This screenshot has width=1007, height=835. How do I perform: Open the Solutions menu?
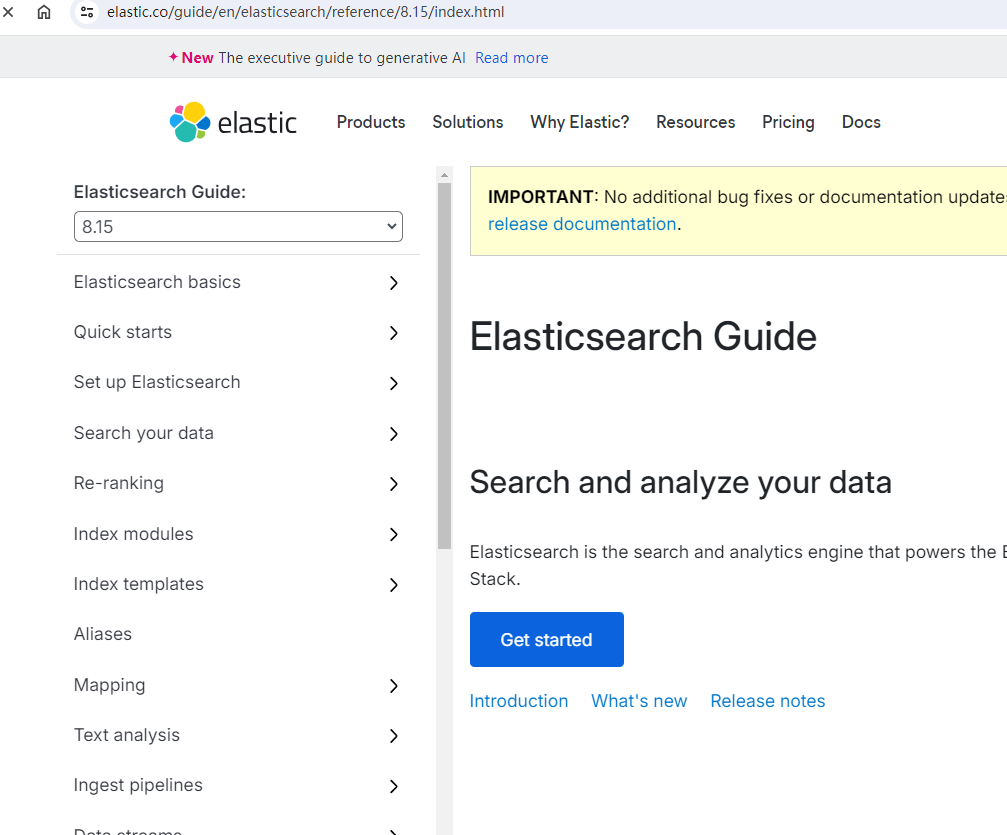pyautogui.click(x=468, y=122)
